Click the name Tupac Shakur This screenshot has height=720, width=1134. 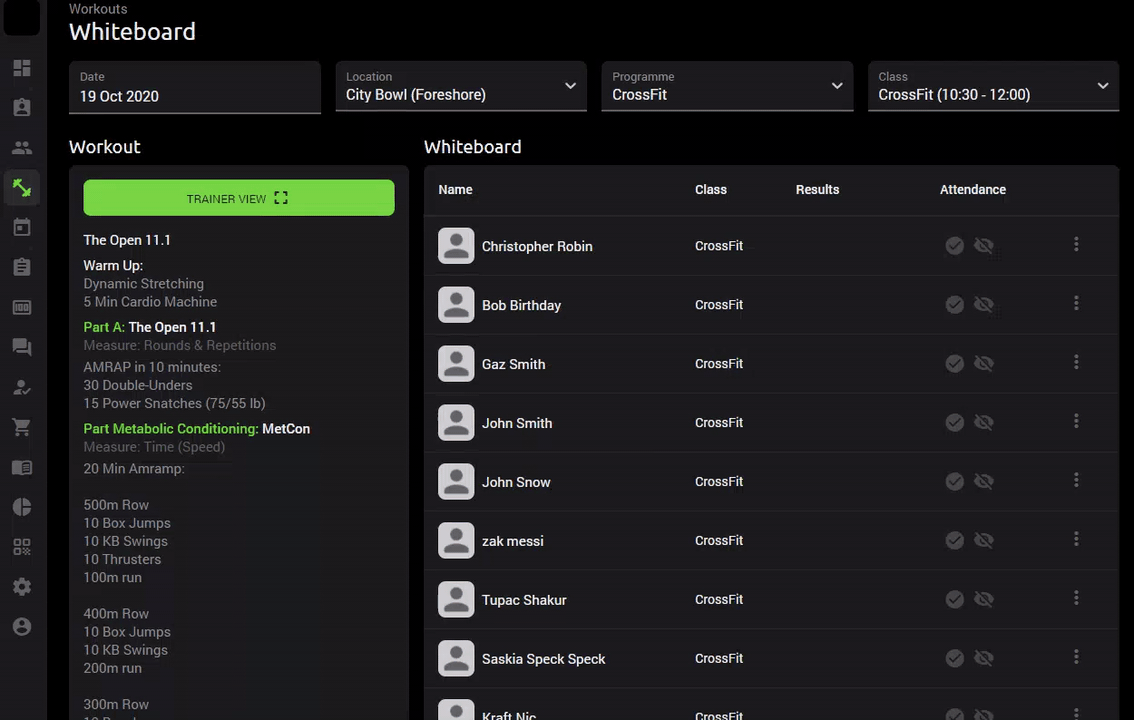click(524, 600)
